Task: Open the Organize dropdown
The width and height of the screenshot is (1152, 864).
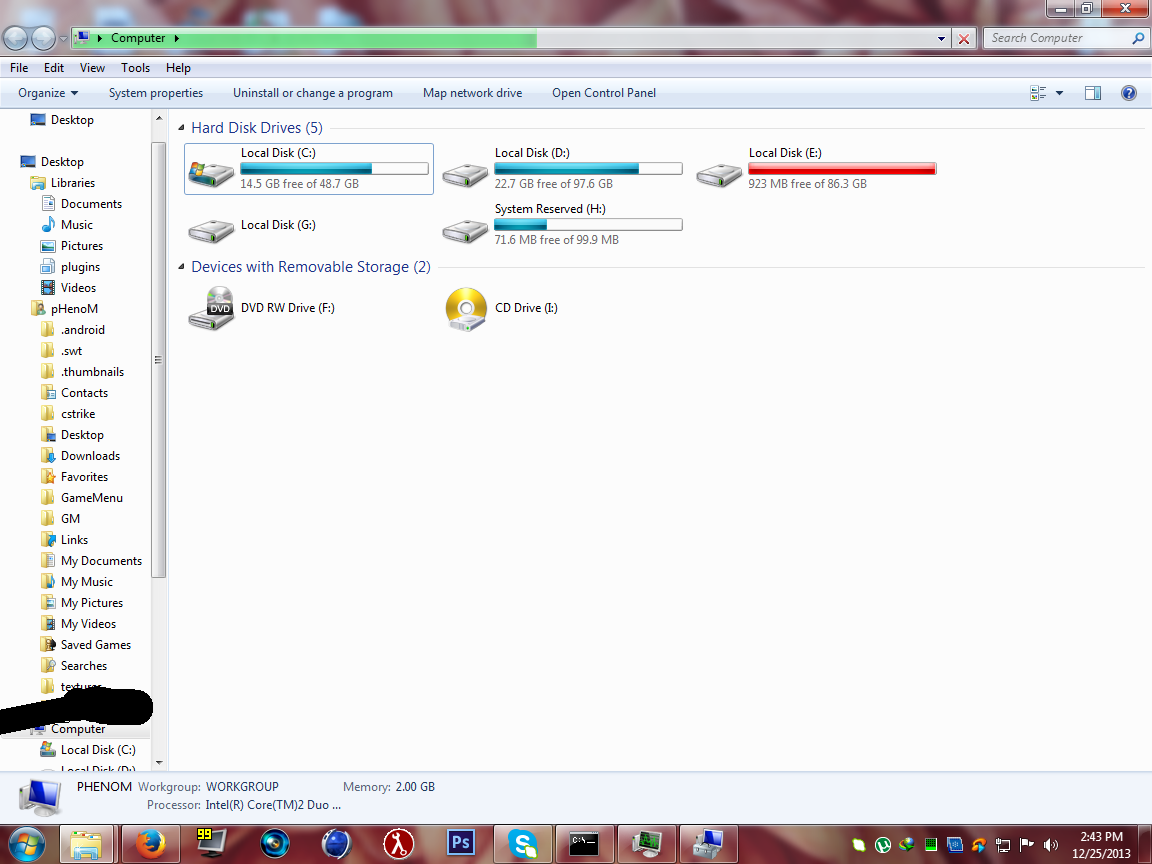Action: click(x=48, y=93)
